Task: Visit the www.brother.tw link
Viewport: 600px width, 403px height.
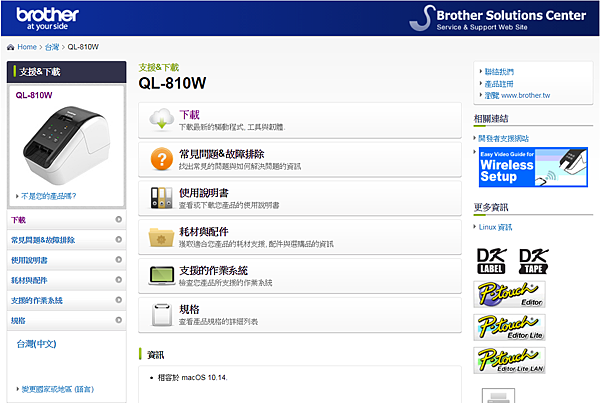Action: [x=517, y=95]
